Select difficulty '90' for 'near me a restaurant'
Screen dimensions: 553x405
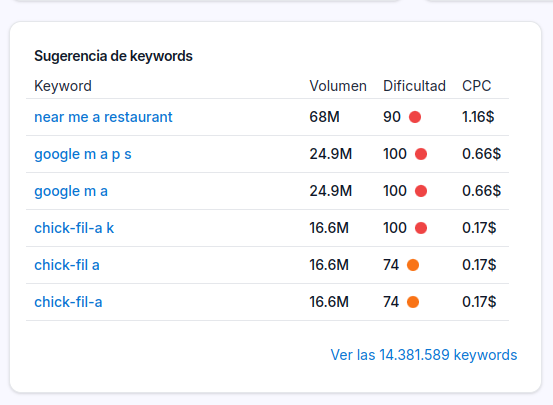pyautogui.click(x=392, y=117)
